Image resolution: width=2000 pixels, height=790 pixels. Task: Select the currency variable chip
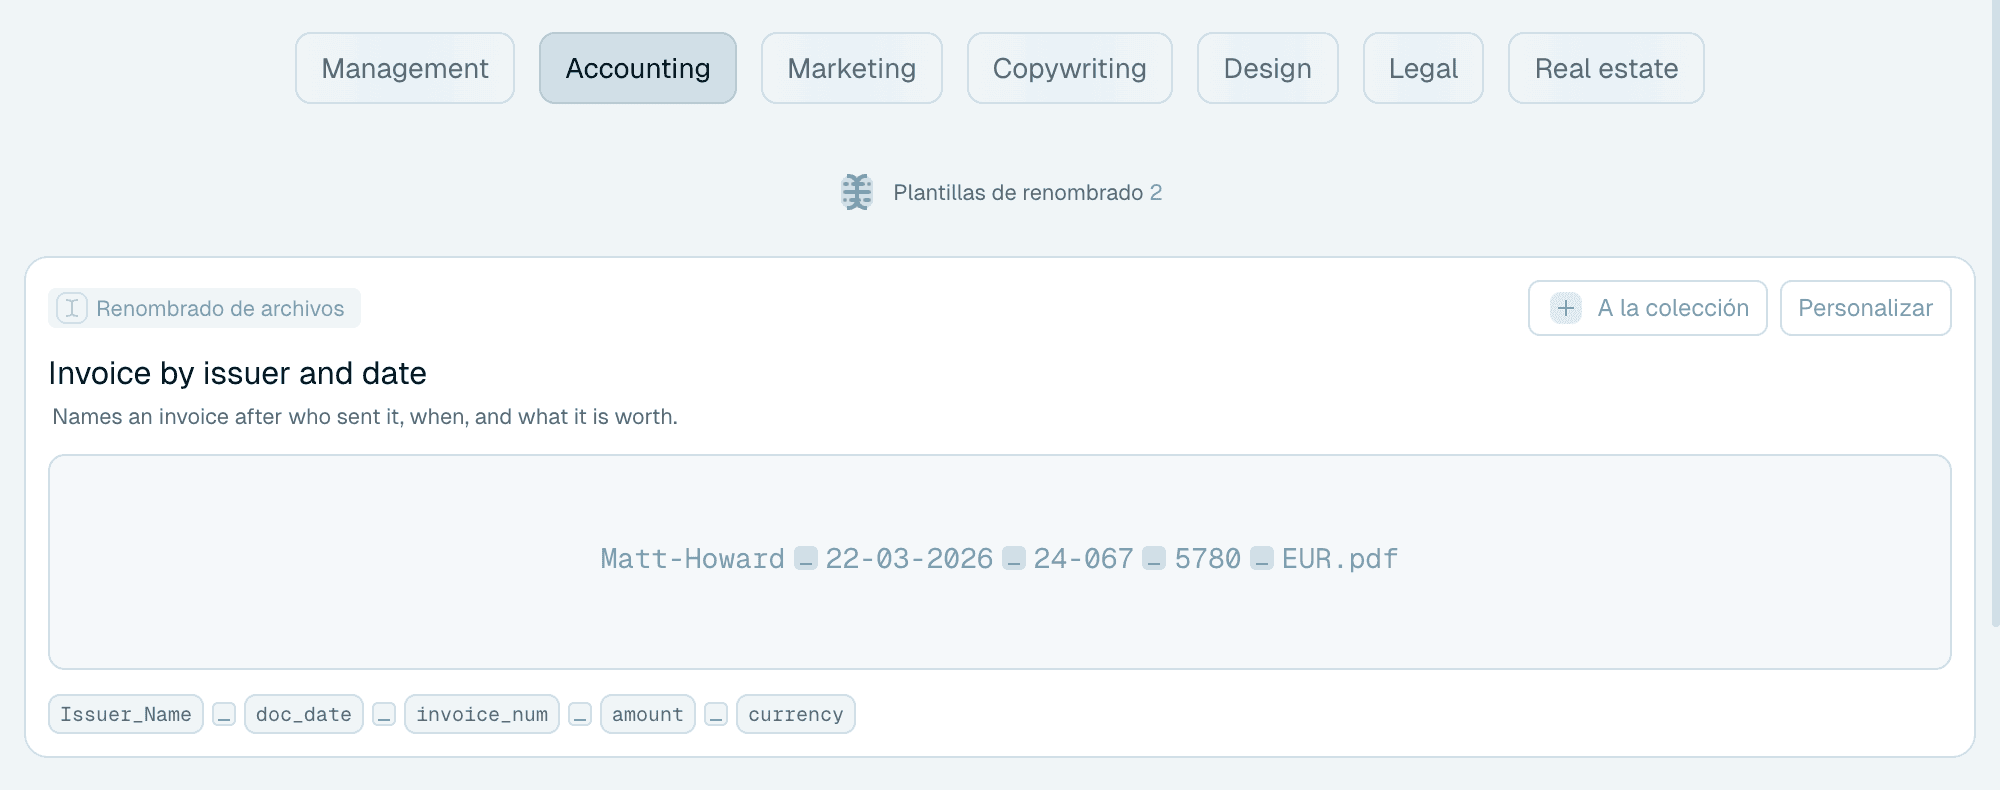tap(796, 714)
